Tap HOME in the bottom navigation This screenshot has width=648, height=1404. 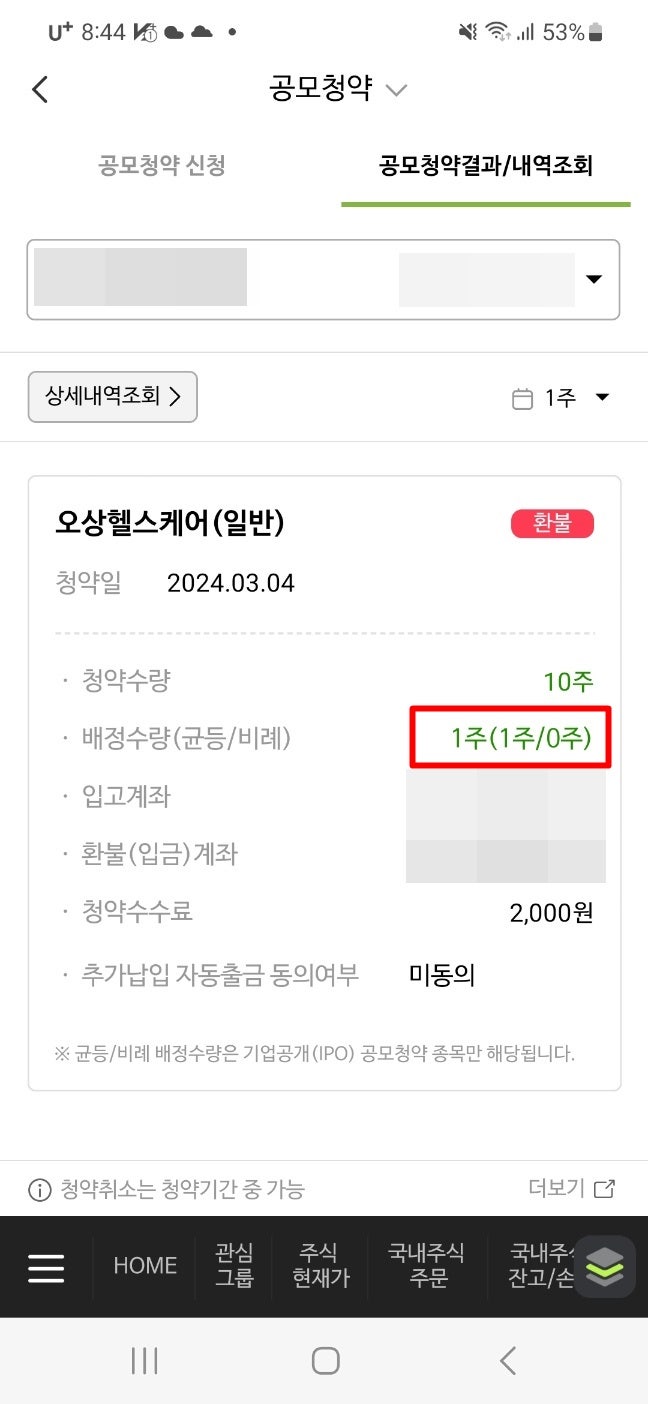[143, 1266]
